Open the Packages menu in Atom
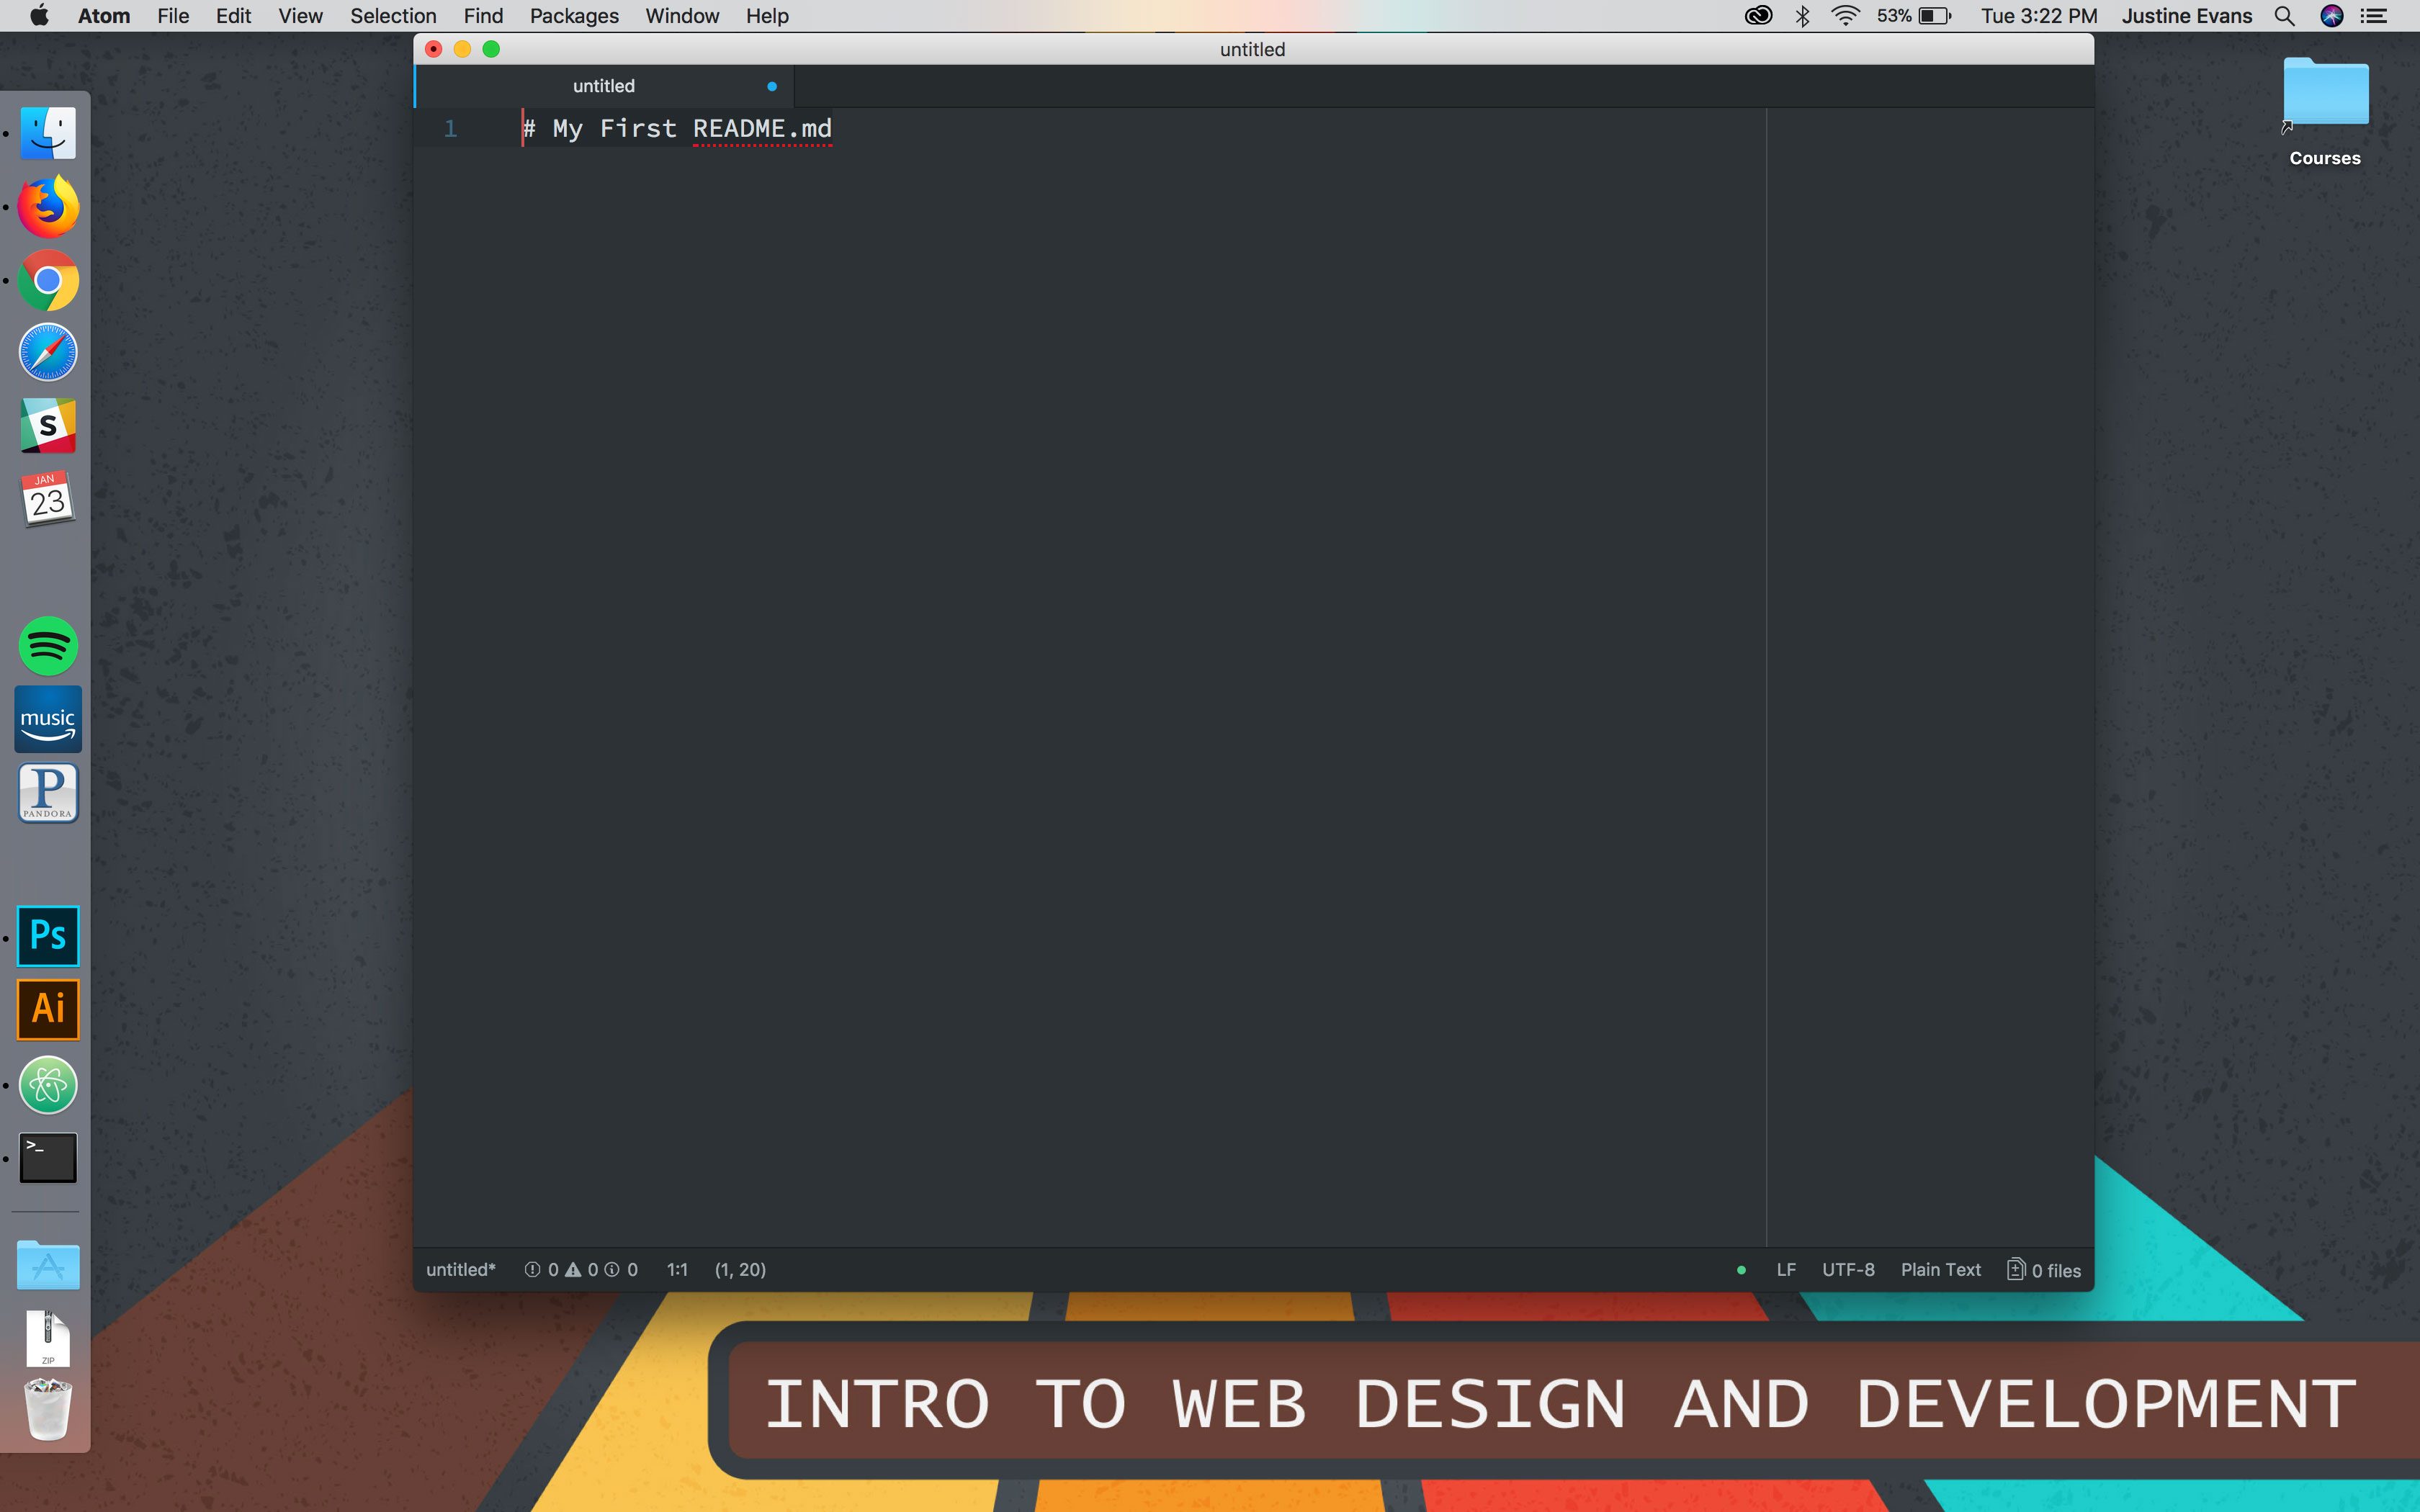Viewport: 2420px width, 1512px height. tap(573, 16)
